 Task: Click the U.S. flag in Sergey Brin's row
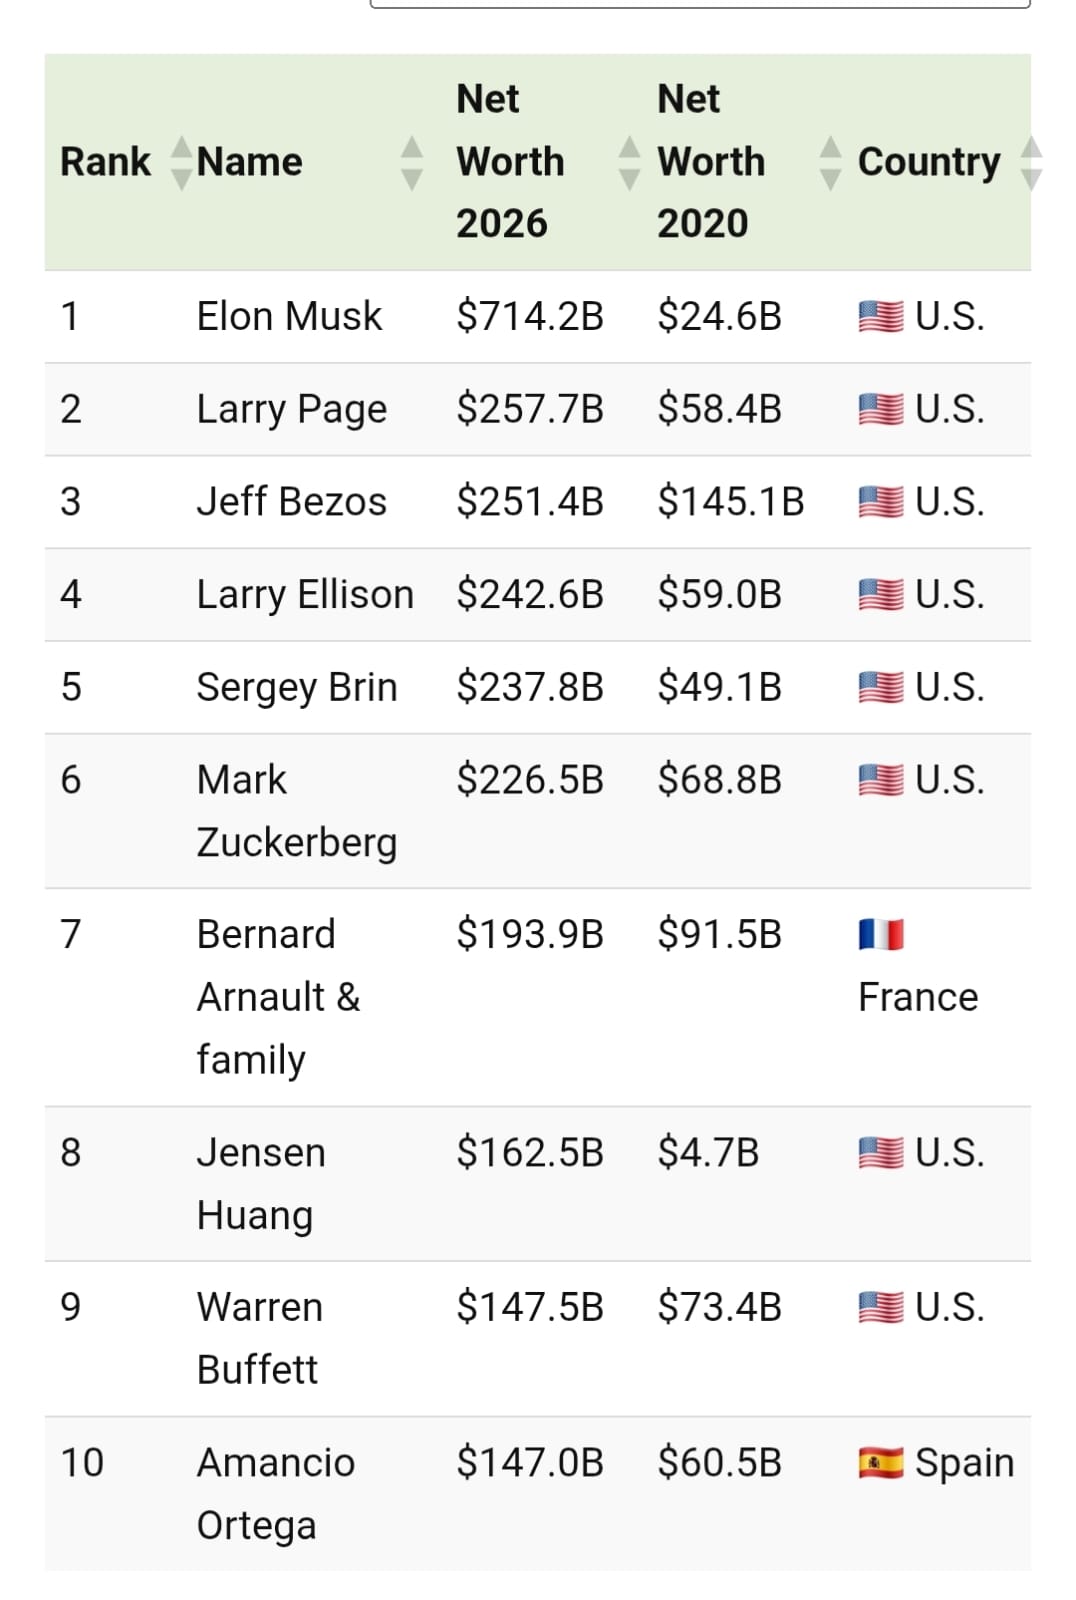pyautogui.click(x=883, y=687)
